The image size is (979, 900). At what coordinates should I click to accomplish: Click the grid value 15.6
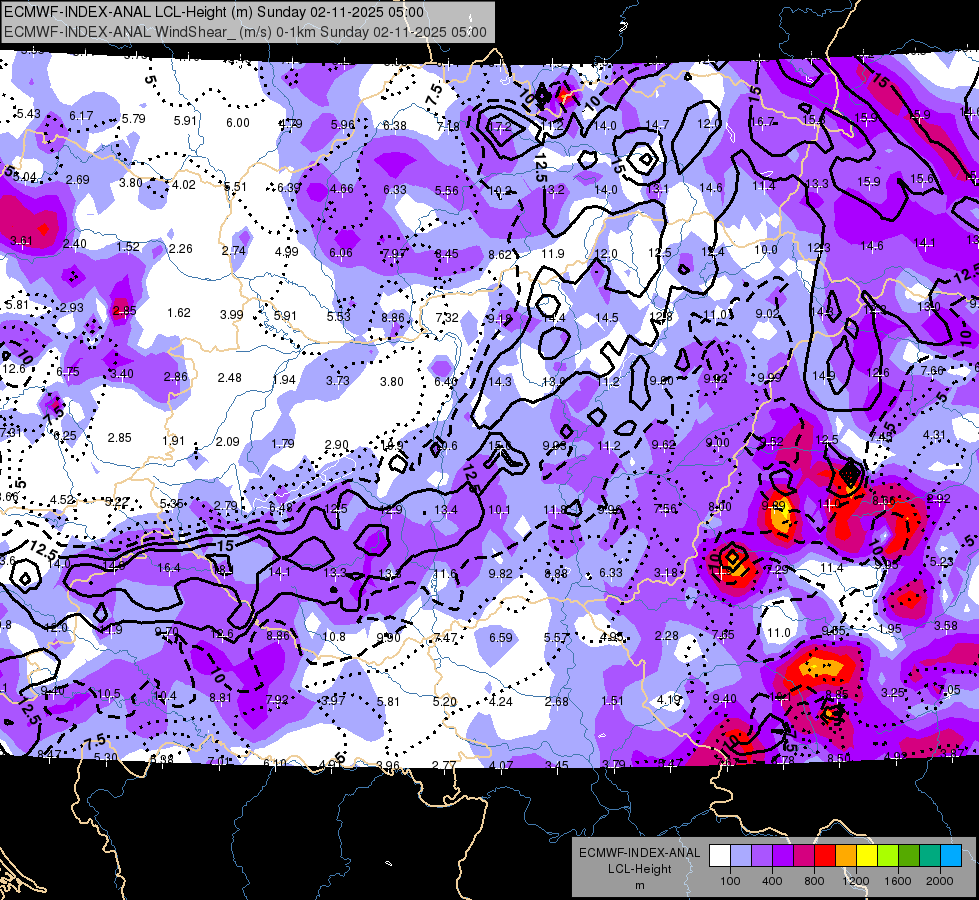pyautogui.click(x=922, y=179)
